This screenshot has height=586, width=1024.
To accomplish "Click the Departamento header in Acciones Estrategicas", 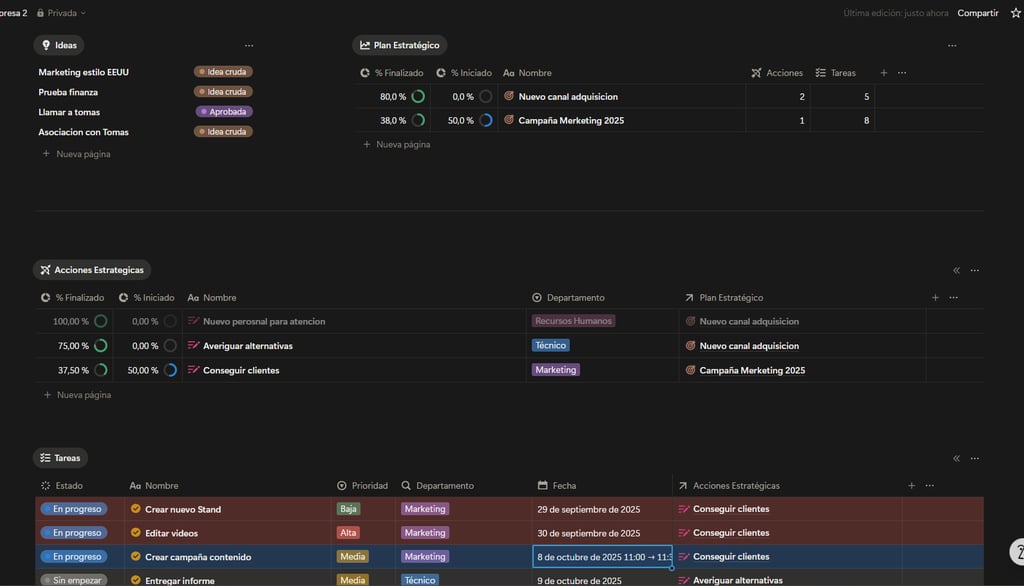I will coord(568,298).
